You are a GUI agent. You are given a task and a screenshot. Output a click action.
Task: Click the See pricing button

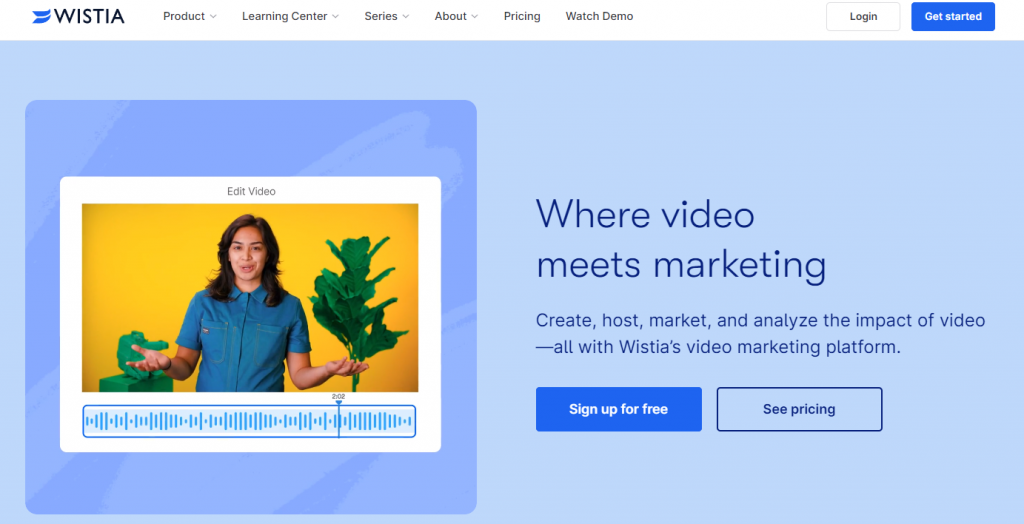tap(799, 409)
